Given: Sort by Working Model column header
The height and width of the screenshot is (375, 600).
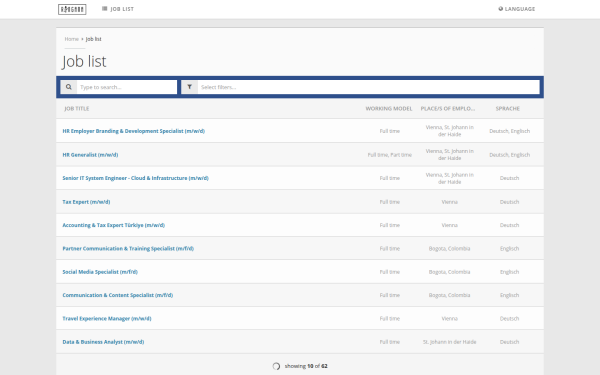Looking at the screenshot, I should (389, 109).
